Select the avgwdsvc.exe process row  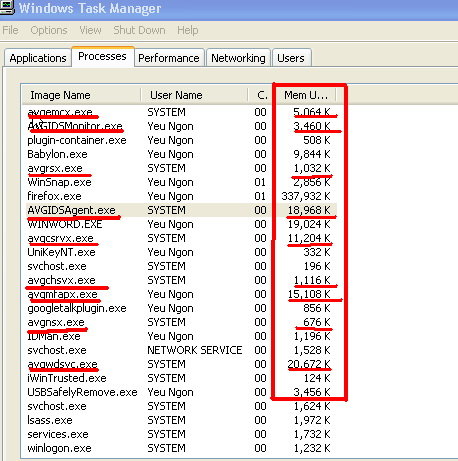180,364
